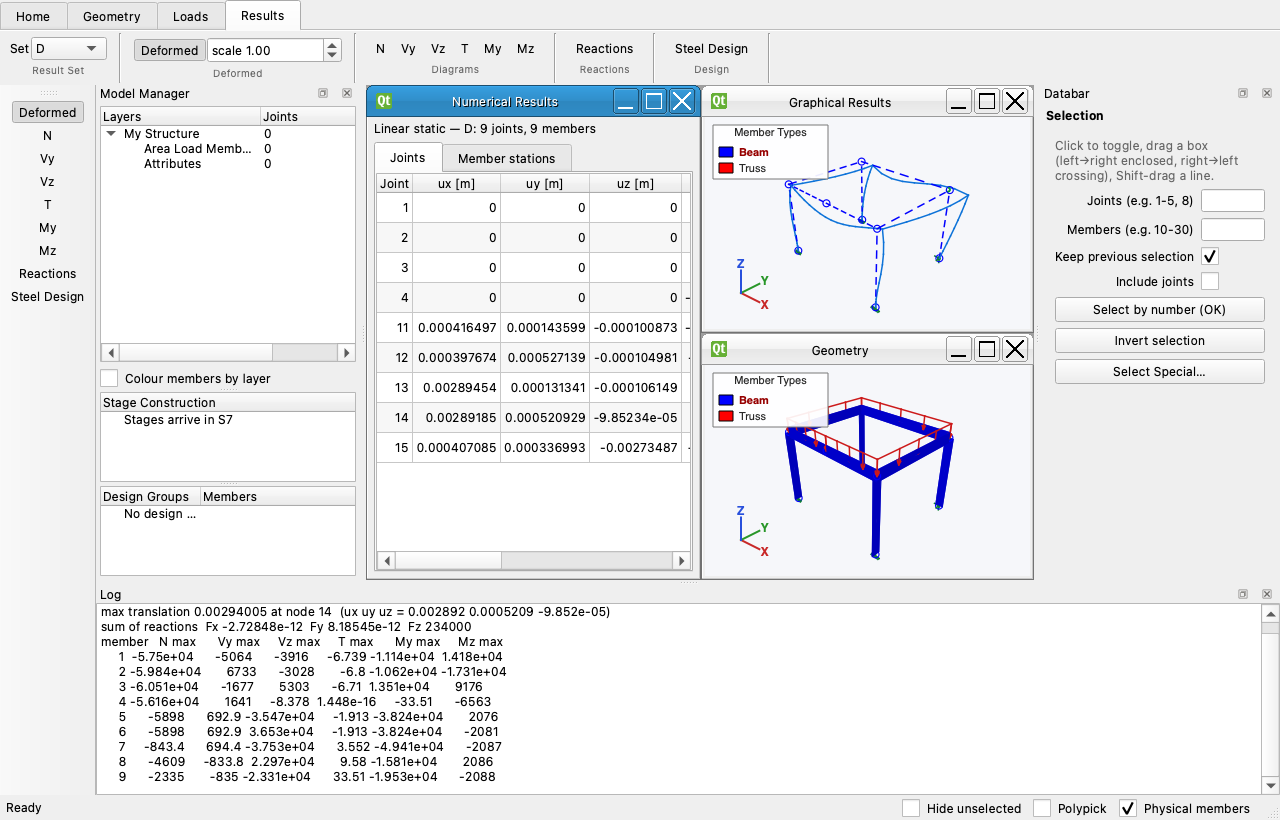
Task: Click Qt icon of Numerical Results window
Action: [x=383, y=101]
